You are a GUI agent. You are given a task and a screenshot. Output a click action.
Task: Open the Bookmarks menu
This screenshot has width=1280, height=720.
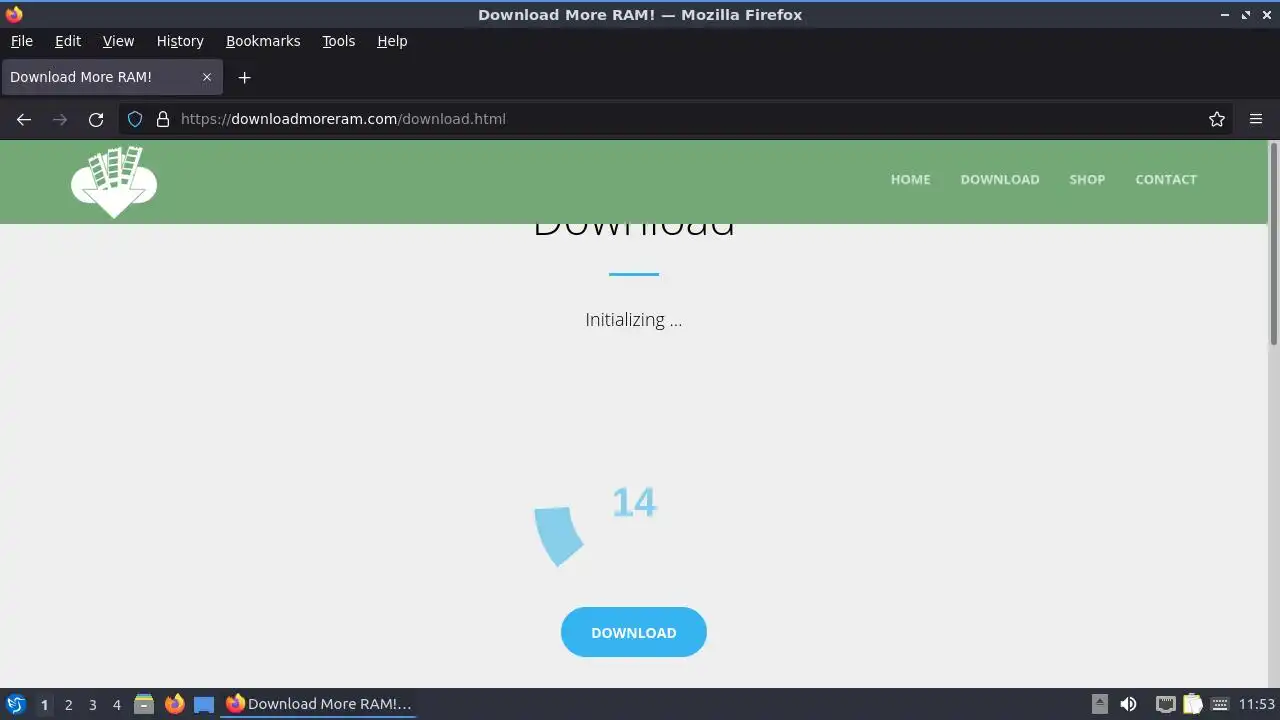[x=263, y=41]
